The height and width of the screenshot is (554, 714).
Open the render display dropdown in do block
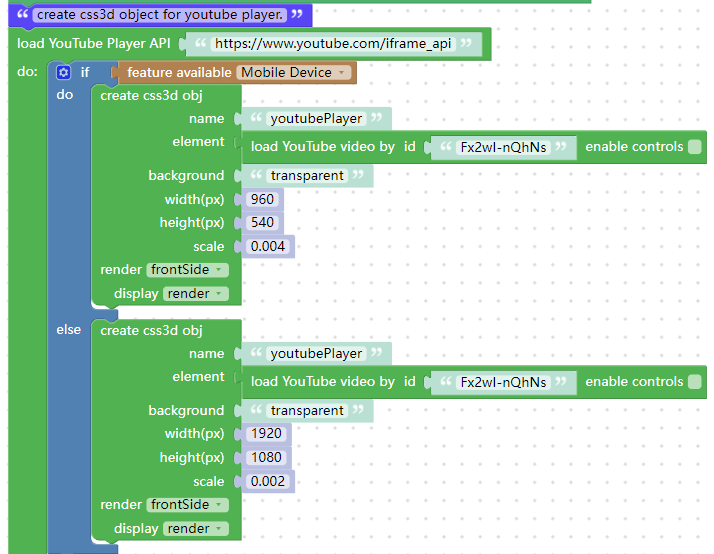195,294
